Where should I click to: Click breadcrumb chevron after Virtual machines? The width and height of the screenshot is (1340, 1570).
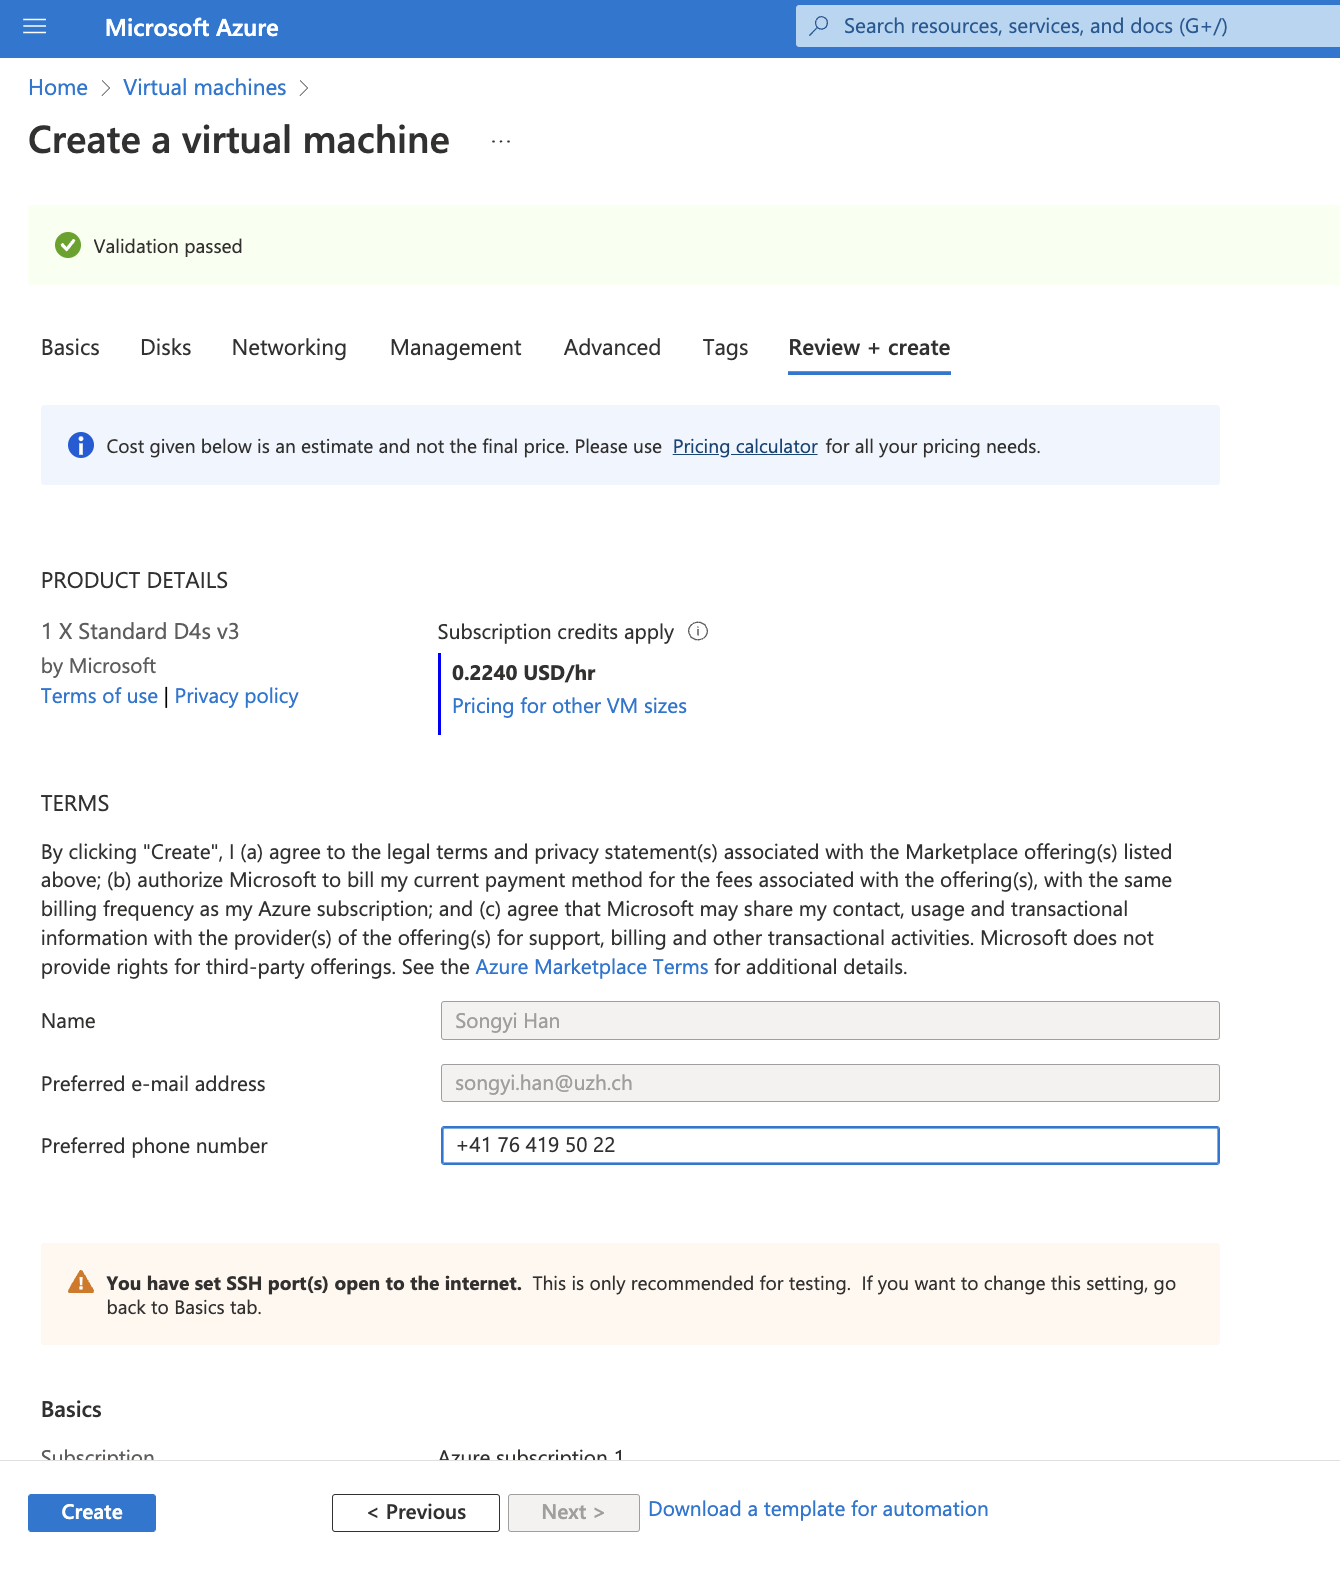pos(304,88)
